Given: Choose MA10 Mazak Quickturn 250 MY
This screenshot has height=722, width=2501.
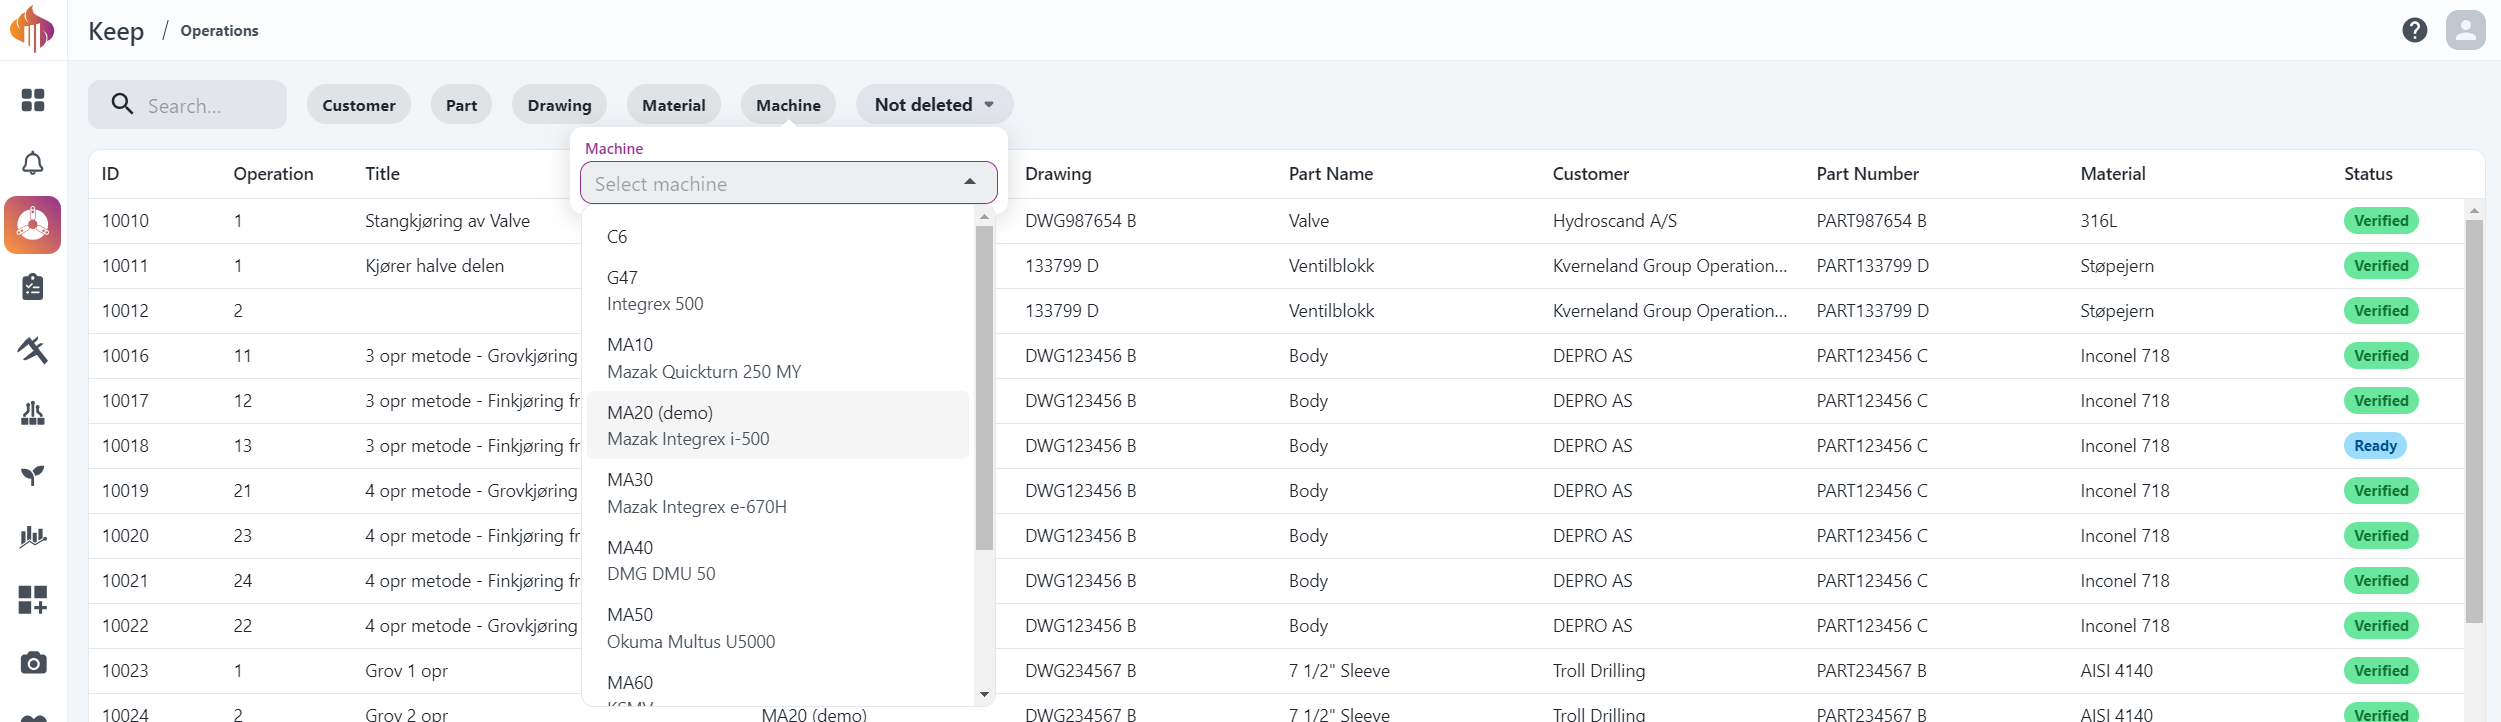Looking at the screenshot, I should point(778,358).
